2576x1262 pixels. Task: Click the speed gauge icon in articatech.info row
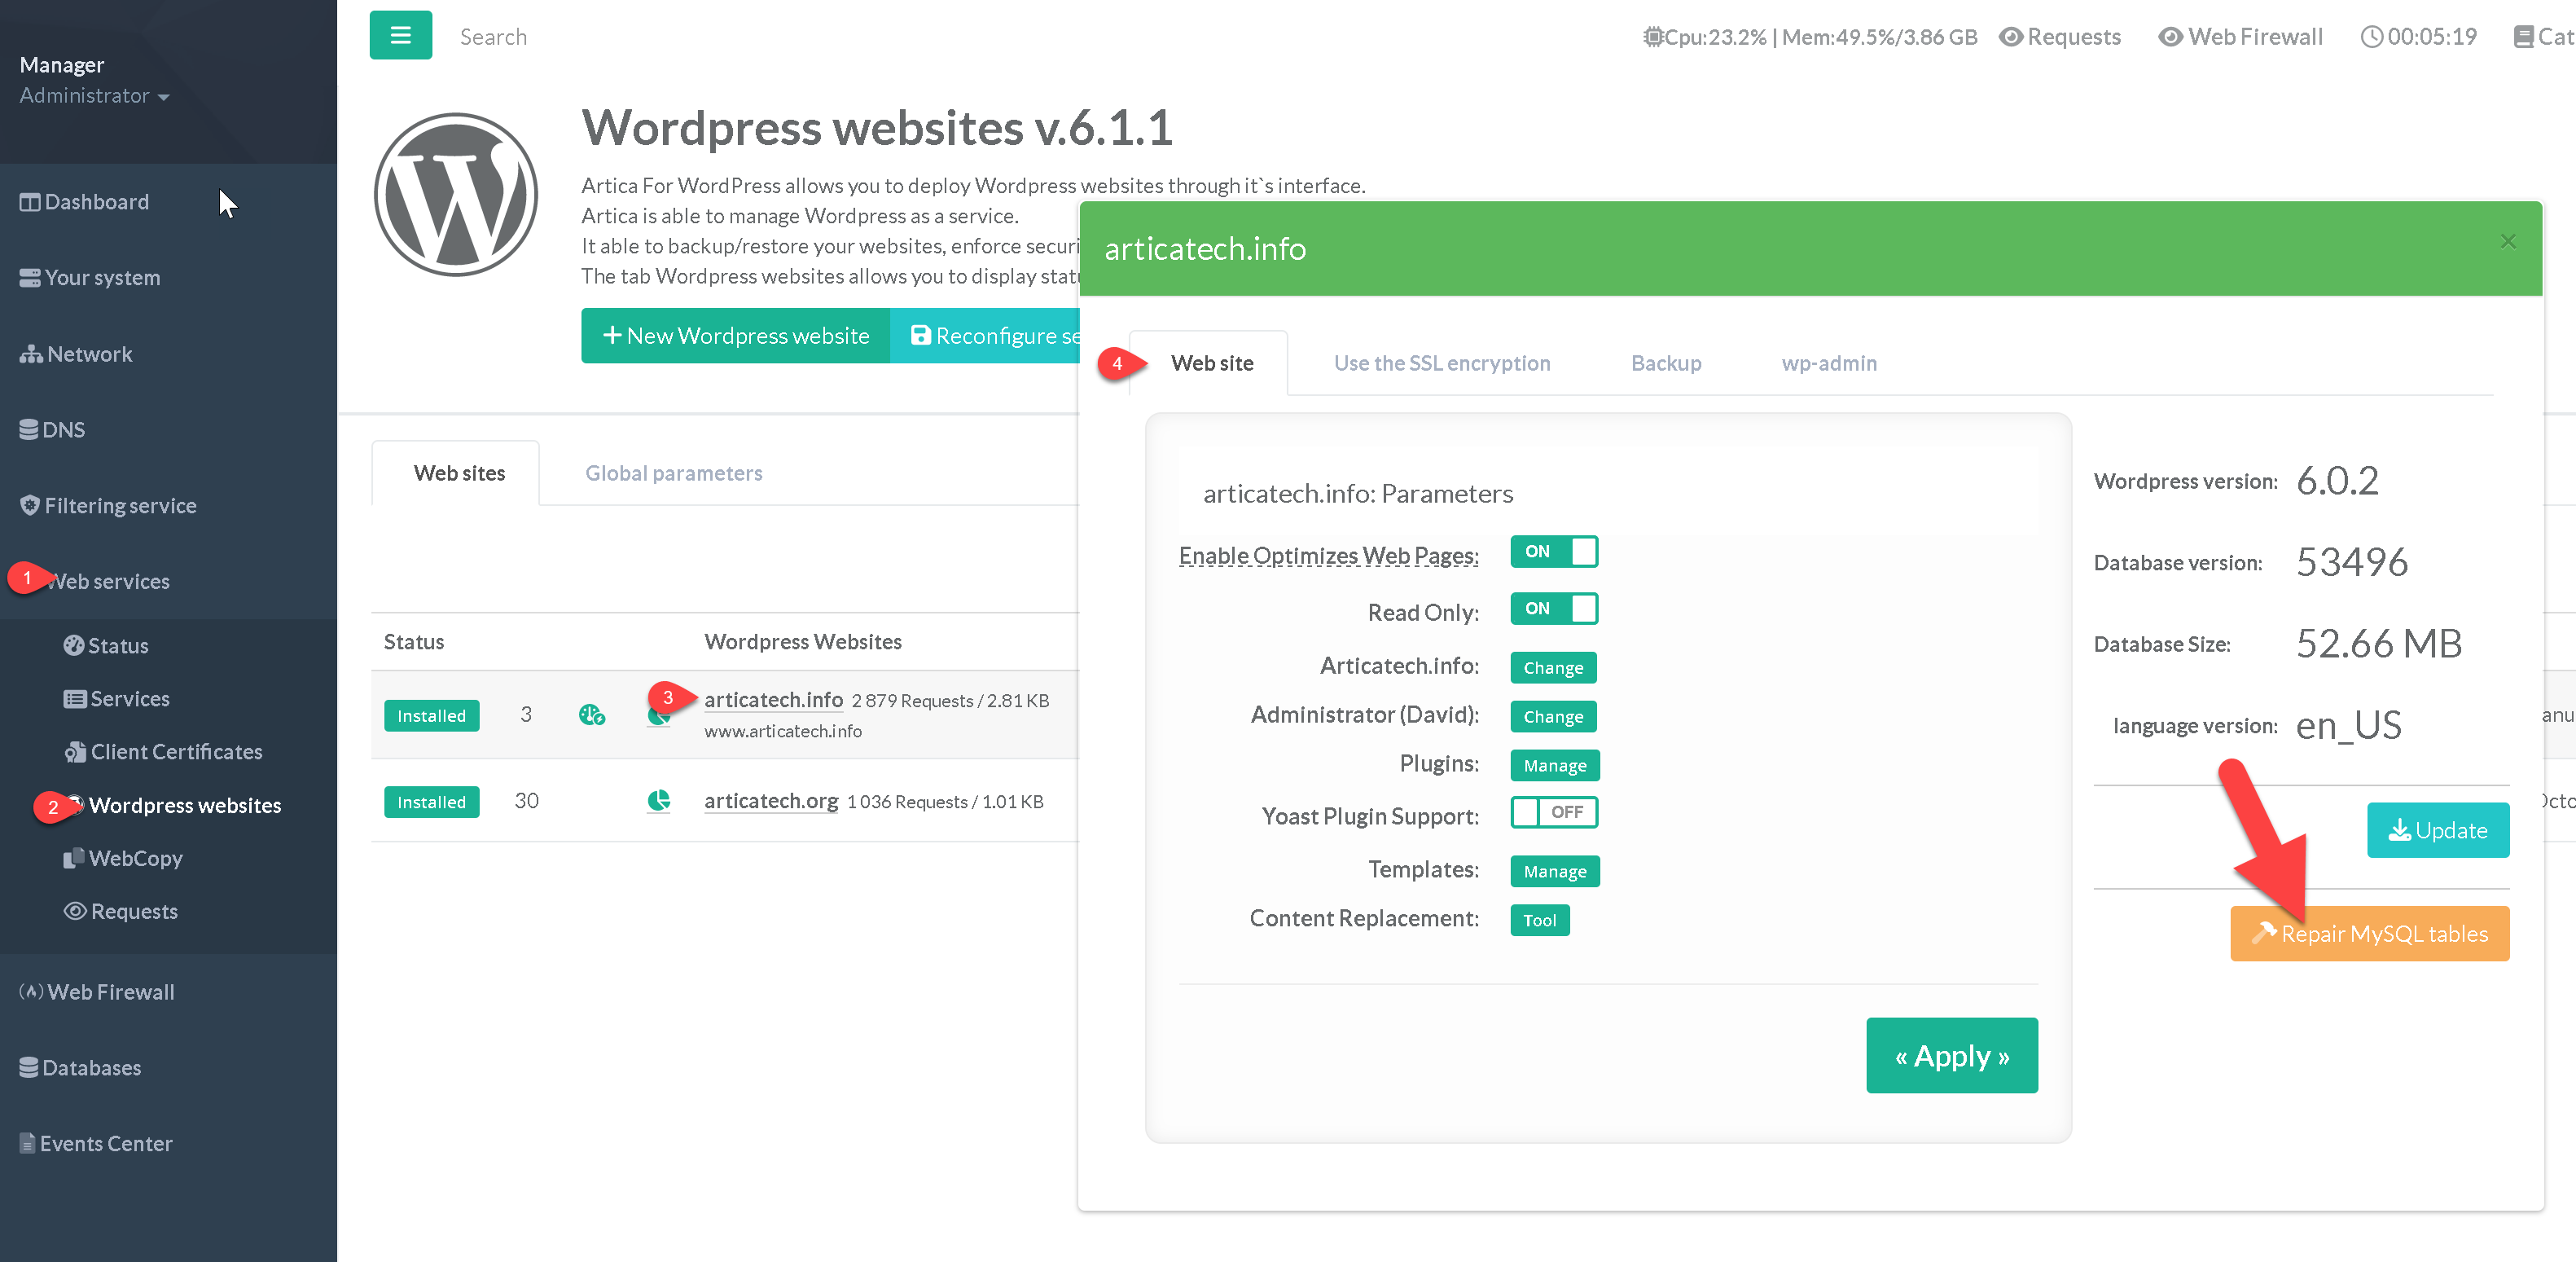(x=591, y=715)
